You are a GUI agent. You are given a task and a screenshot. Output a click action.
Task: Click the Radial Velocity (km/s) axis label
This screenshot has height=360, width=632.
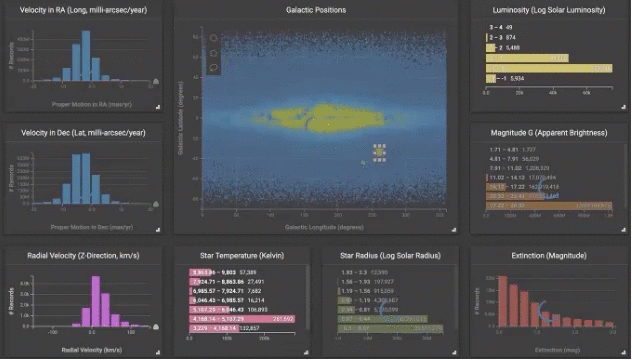[x=92, y=350]
